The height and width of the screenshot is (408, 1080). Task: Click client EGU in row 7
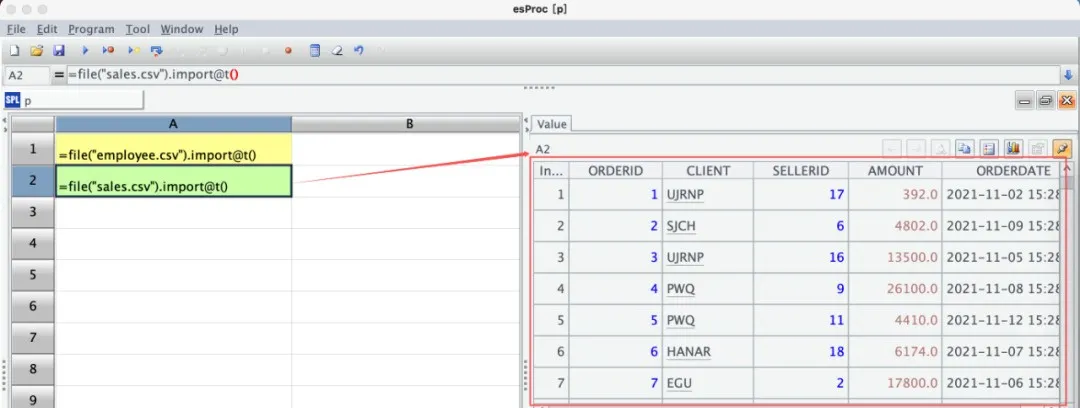point(708,383)
